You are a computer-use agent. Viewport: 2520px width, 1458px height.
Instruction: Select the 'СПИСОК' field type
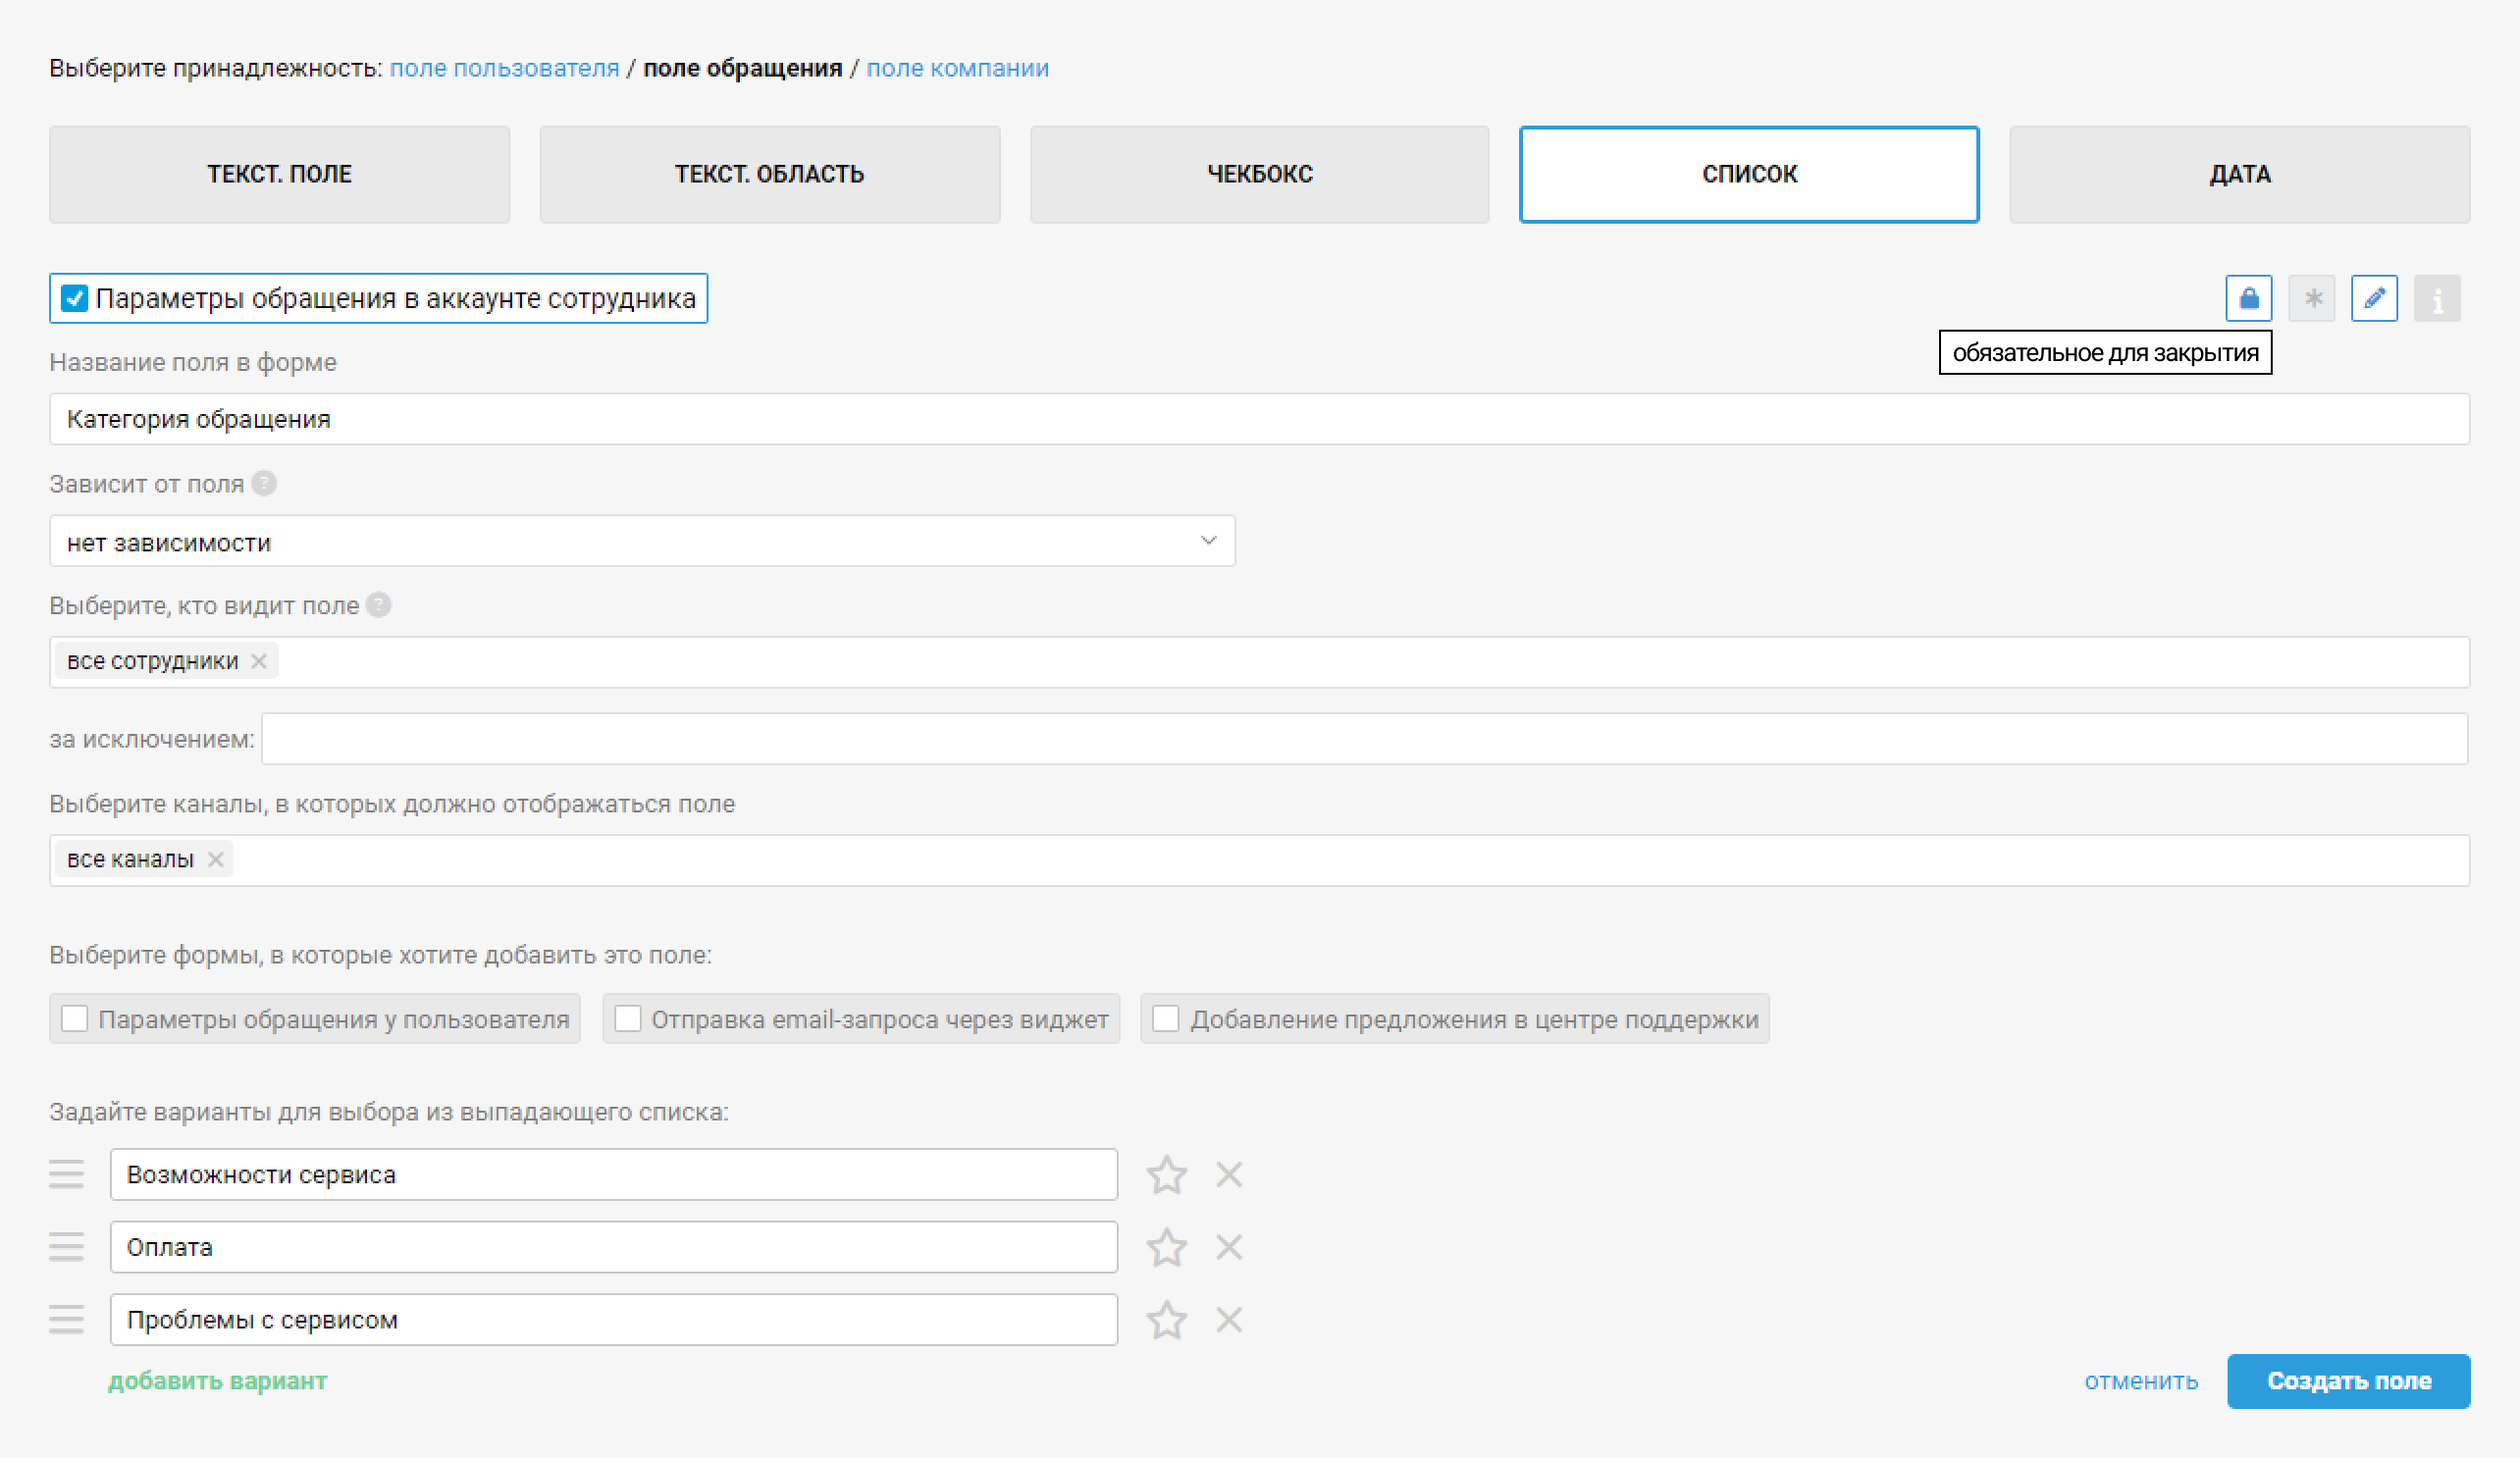pos(1749,174)
